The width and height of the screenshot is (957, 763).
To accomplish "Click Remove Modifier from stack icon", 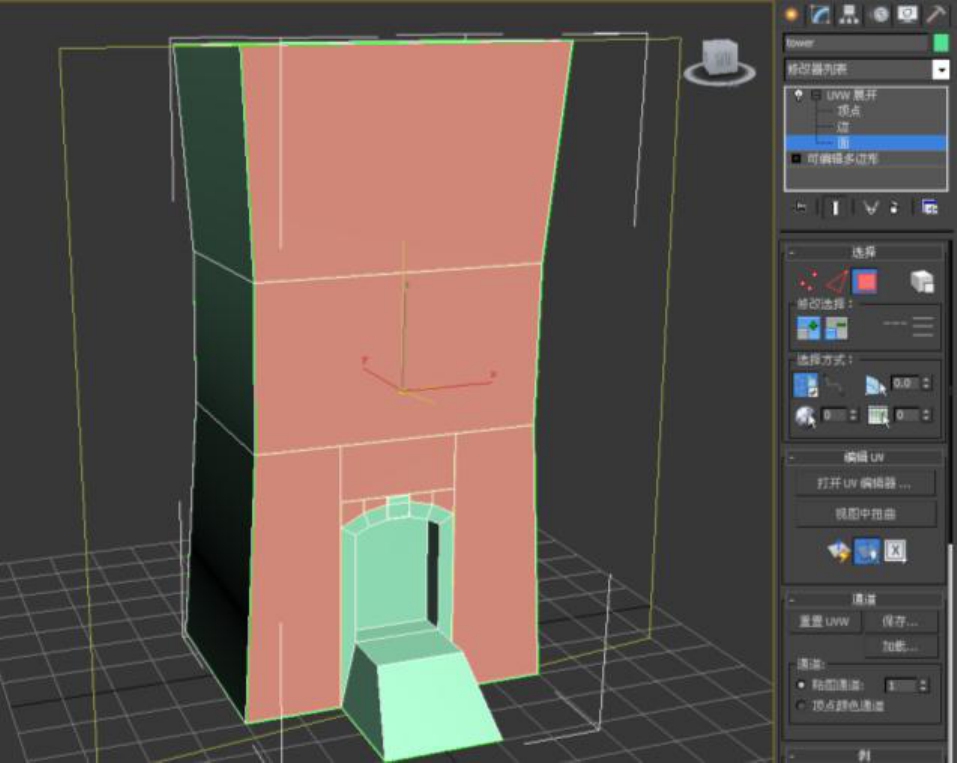I will point(894,208).
